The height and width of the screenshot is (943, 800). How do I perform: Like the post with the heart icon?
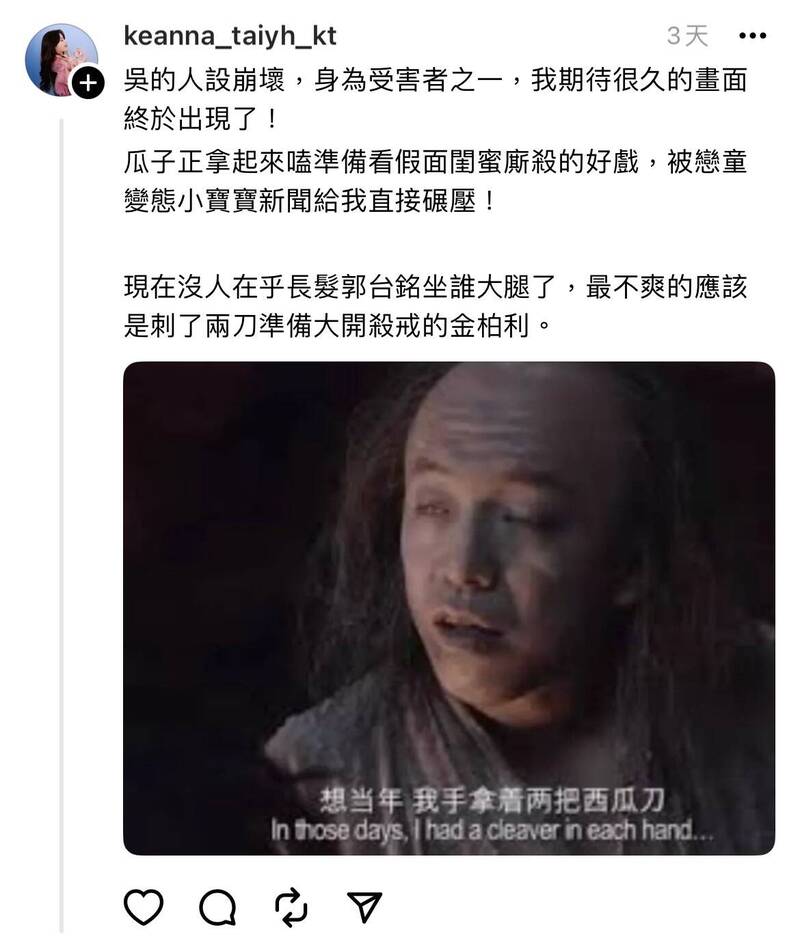pos(143,906)
